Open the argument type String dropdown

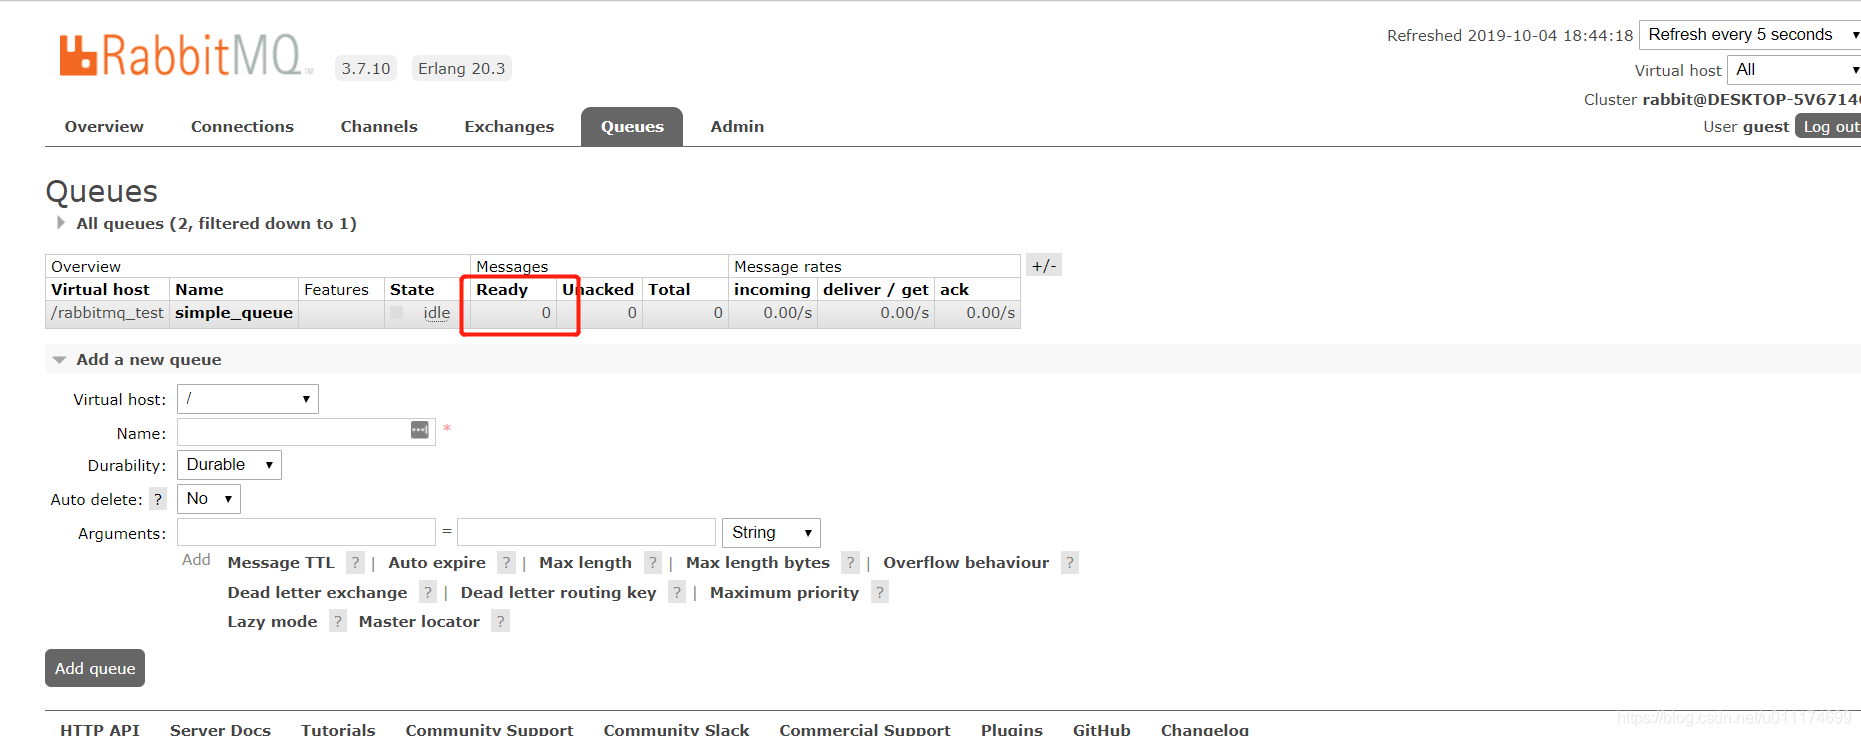(771, 533)
